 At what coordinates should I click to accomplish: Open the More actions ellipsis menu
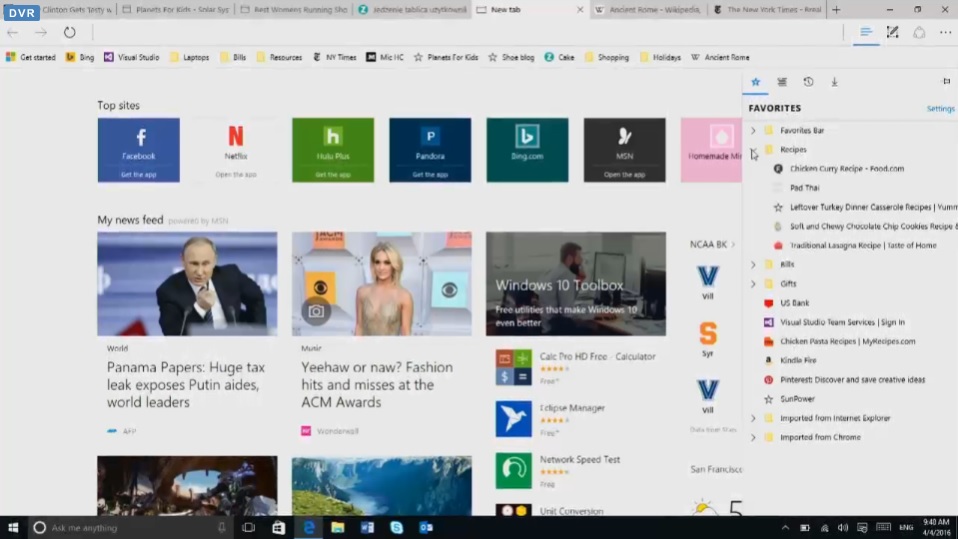tap(945, 32)
